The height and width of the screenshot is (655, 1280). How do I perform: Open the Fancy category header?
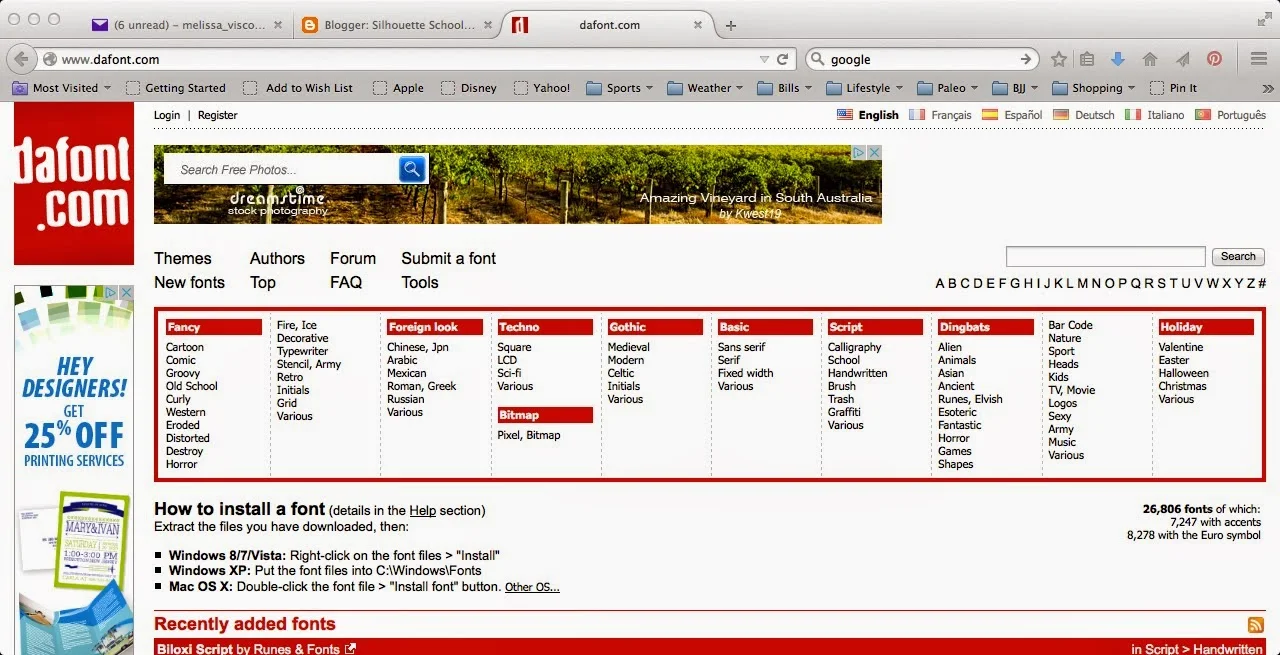214,327
